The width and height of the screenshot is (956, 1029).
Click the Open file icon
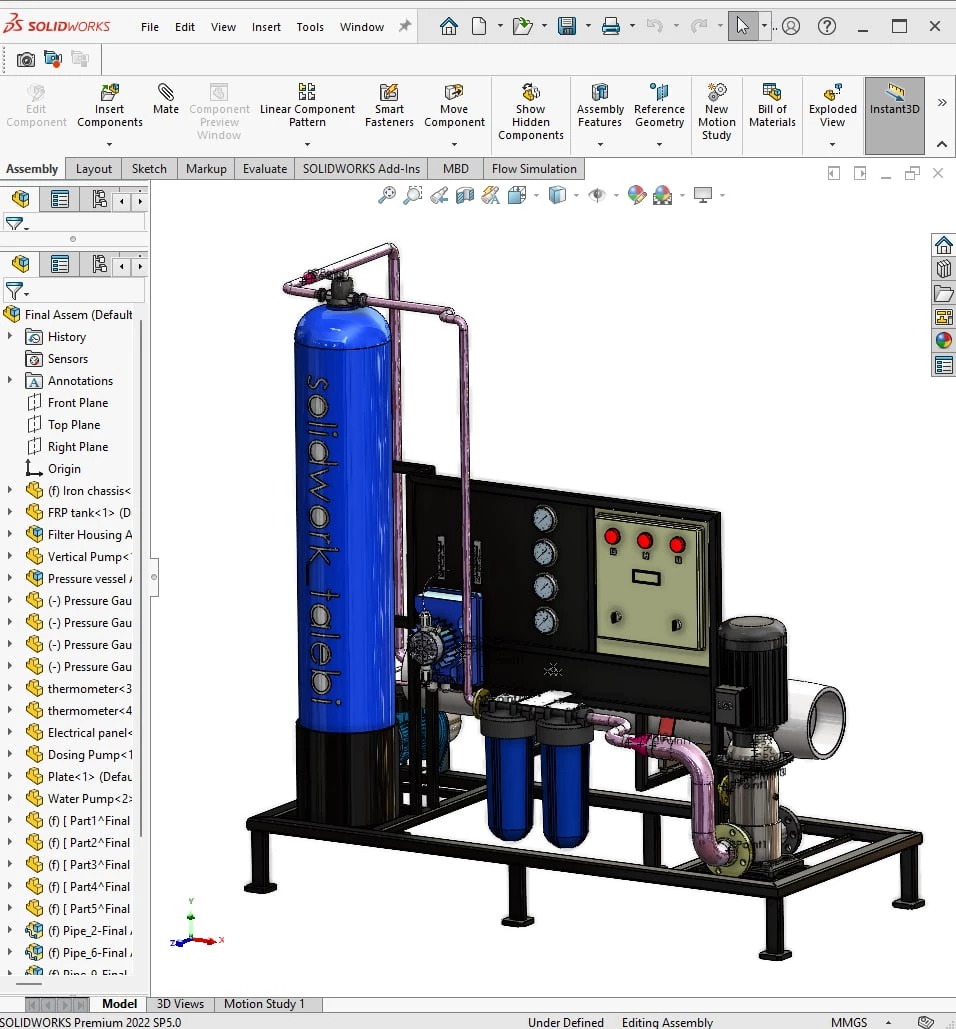click(522, 26)
